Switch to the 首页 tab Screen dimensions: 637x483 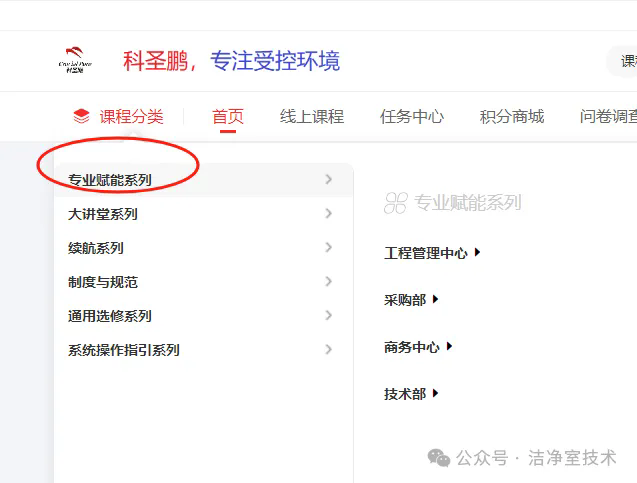(228, 116)
